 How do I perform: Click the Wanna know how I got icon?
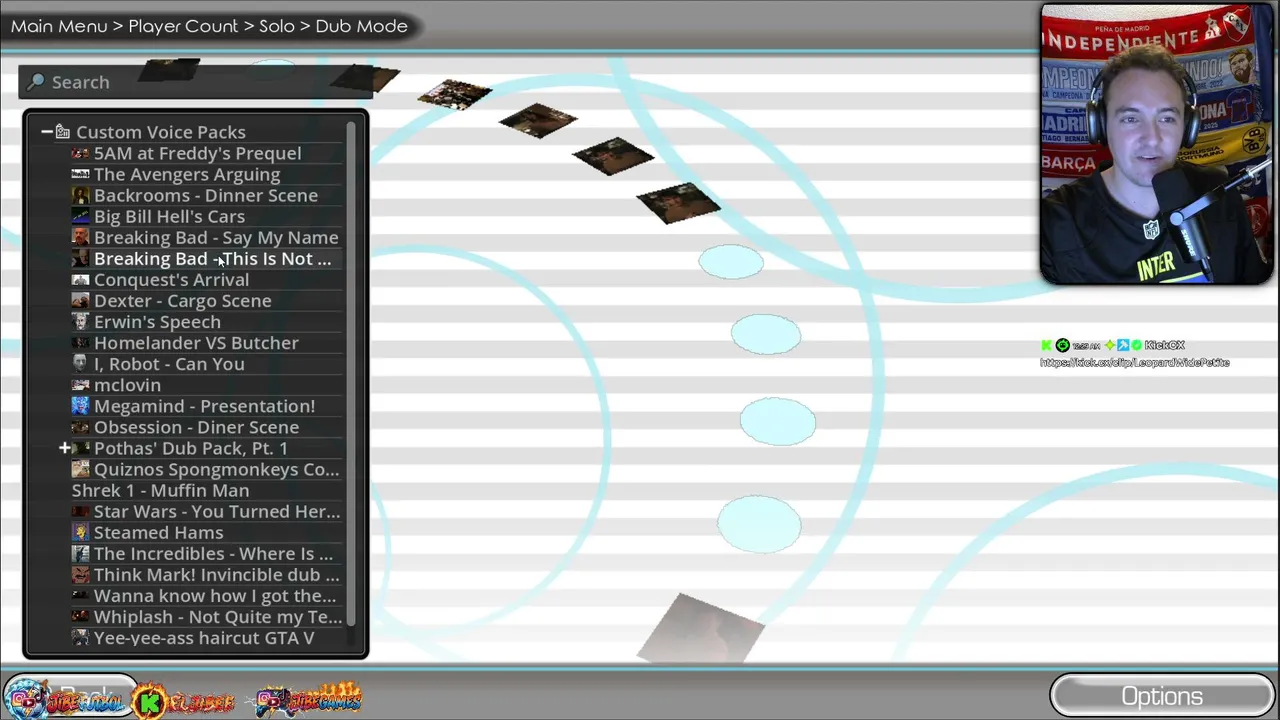pyautogui.click(x=80, y=596)
